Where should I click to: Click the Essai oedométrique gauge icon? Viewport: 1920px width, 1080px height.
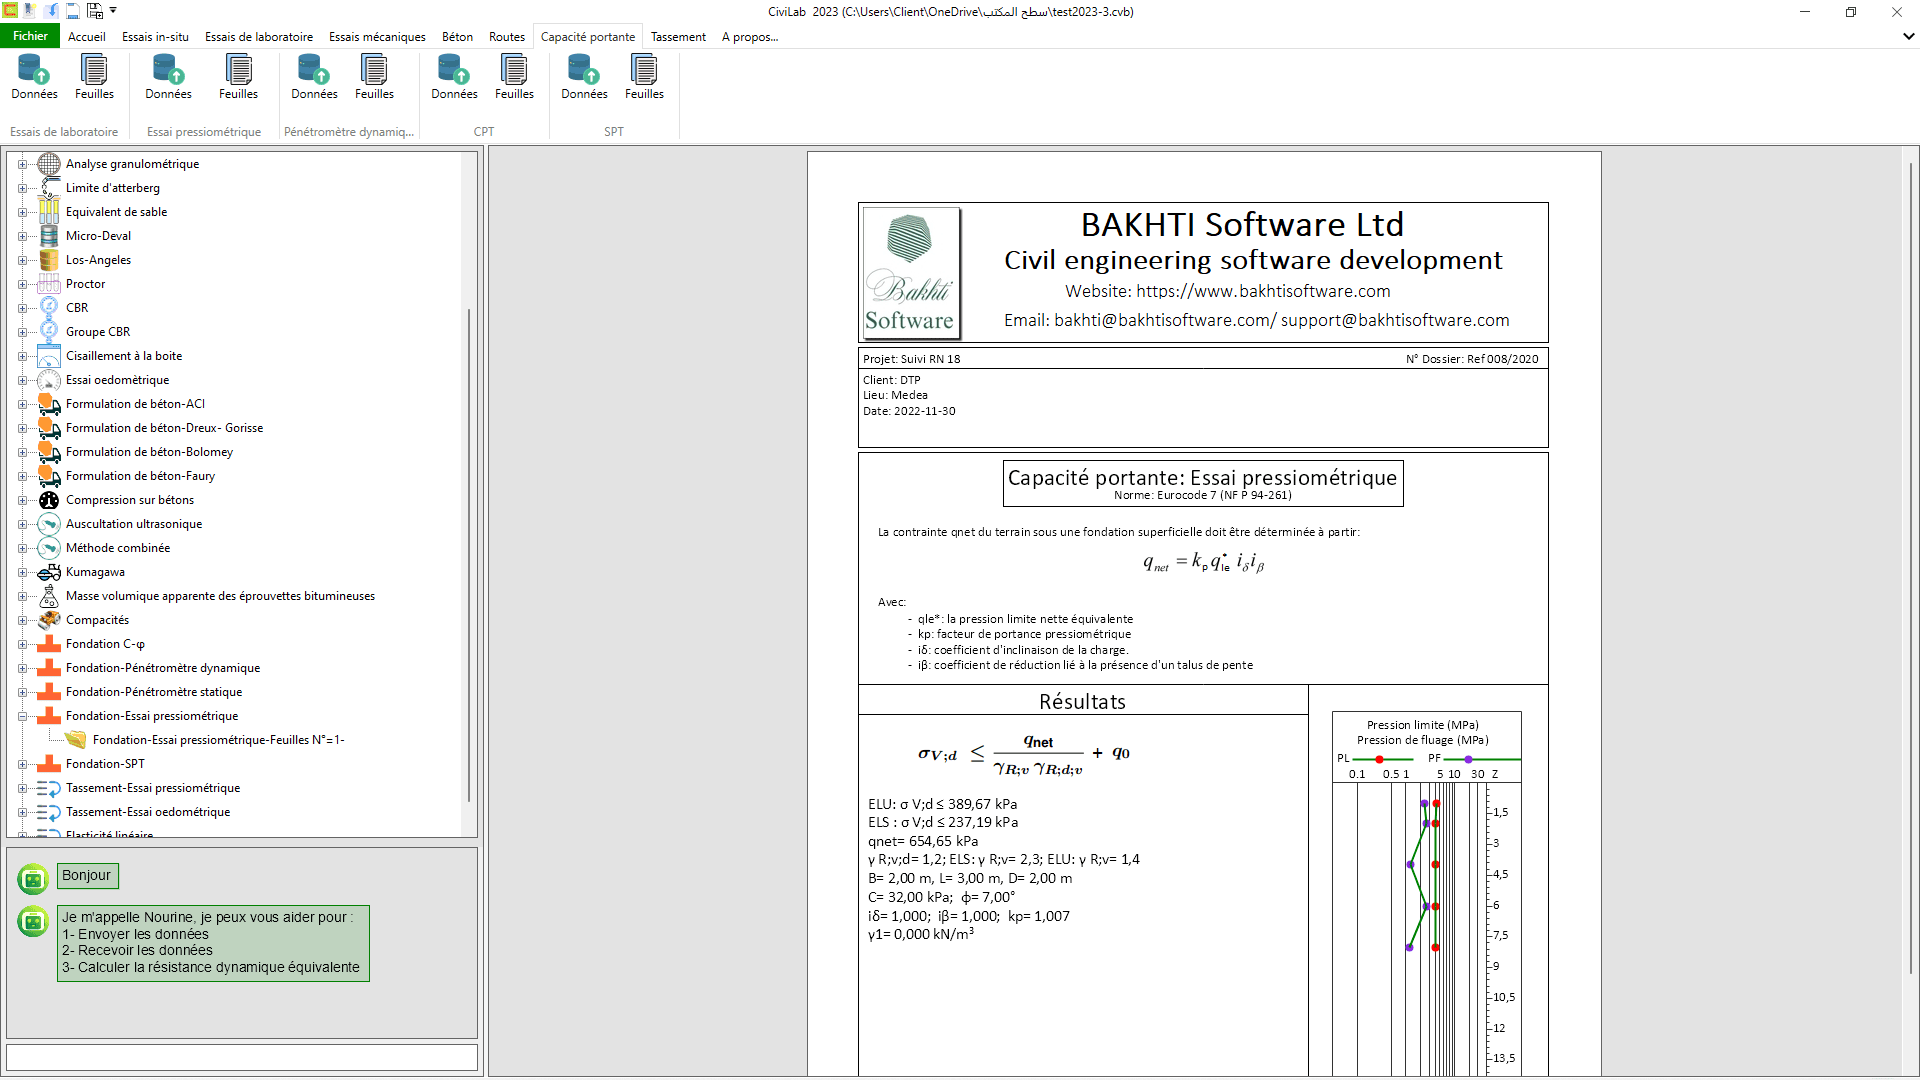coord(49,380)
